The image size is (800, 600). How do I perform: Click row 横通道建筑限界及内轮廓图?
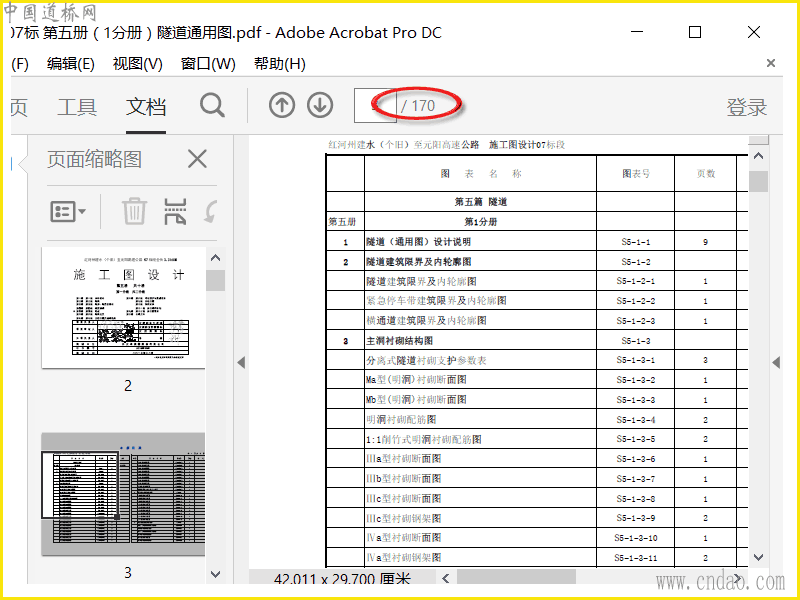537,320
